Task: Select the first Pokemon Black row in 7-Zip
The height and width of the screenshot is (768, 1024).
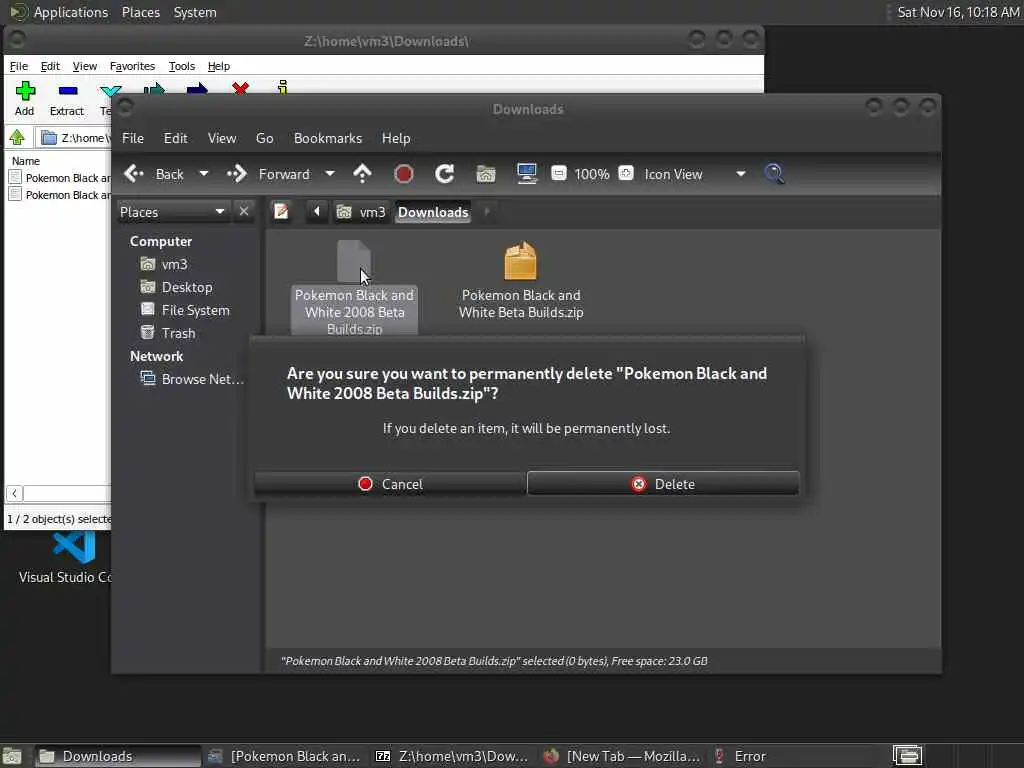Action: tap(60, 178)
